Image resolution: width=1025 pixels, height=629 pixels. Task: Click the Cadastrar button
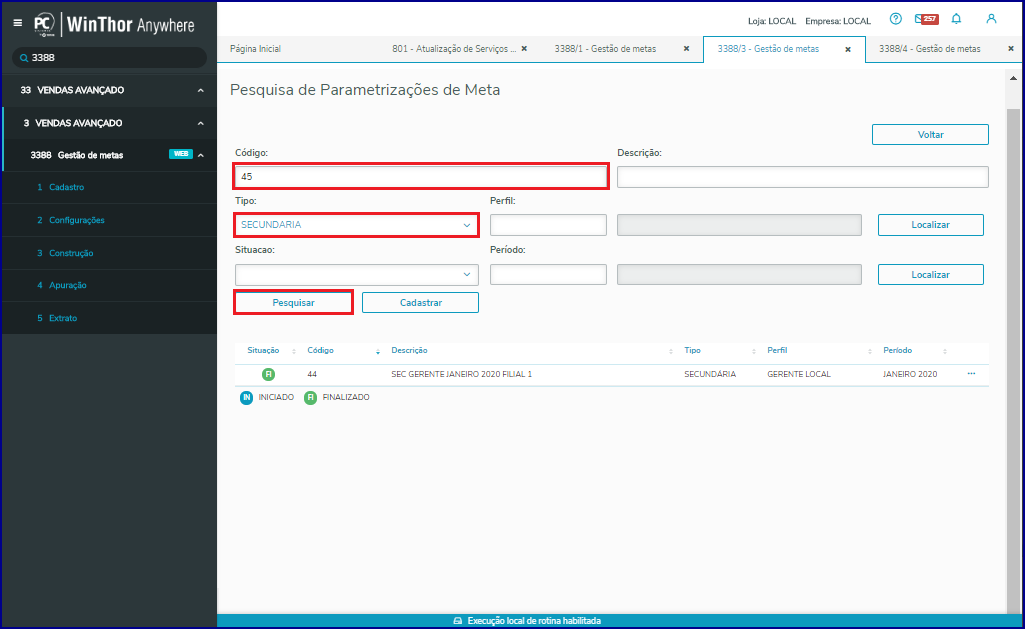click(x=420, y=303)
